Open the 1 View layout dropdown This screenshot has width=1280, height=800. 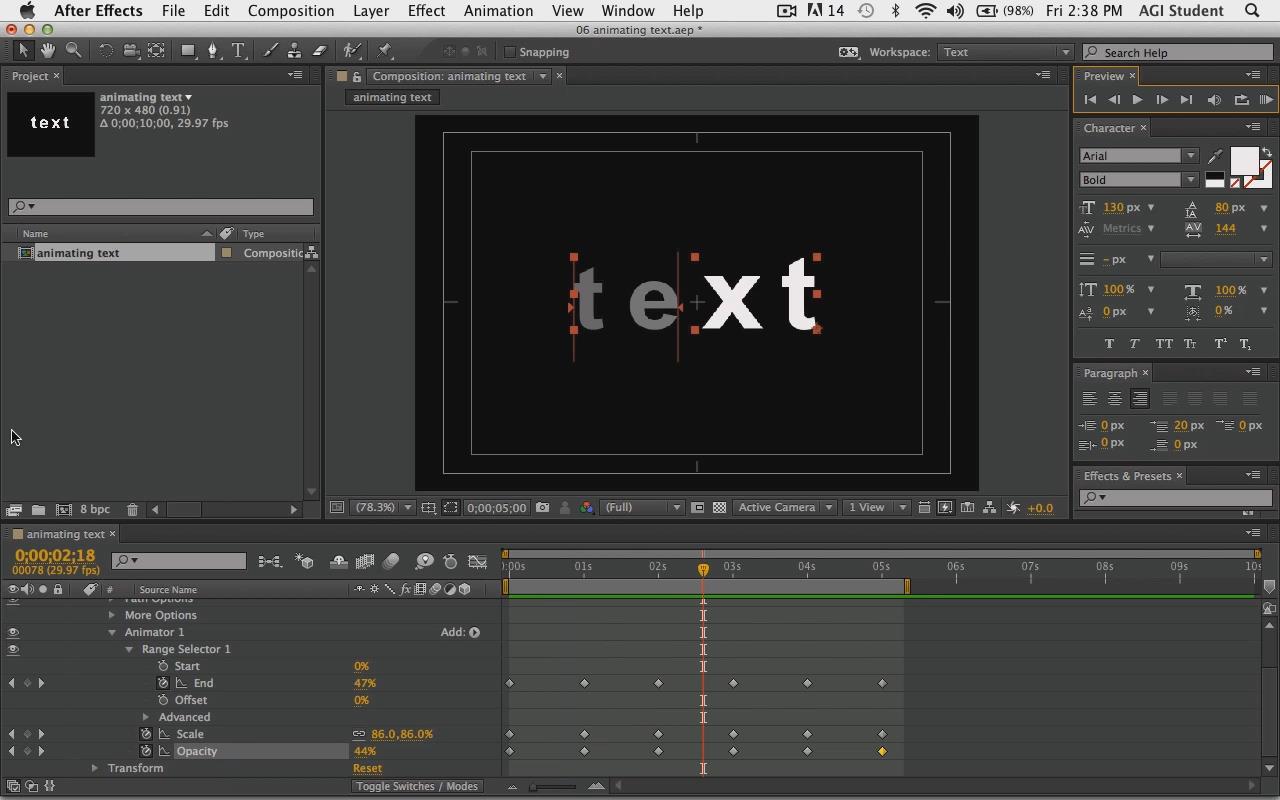click(x=875, y=508)
